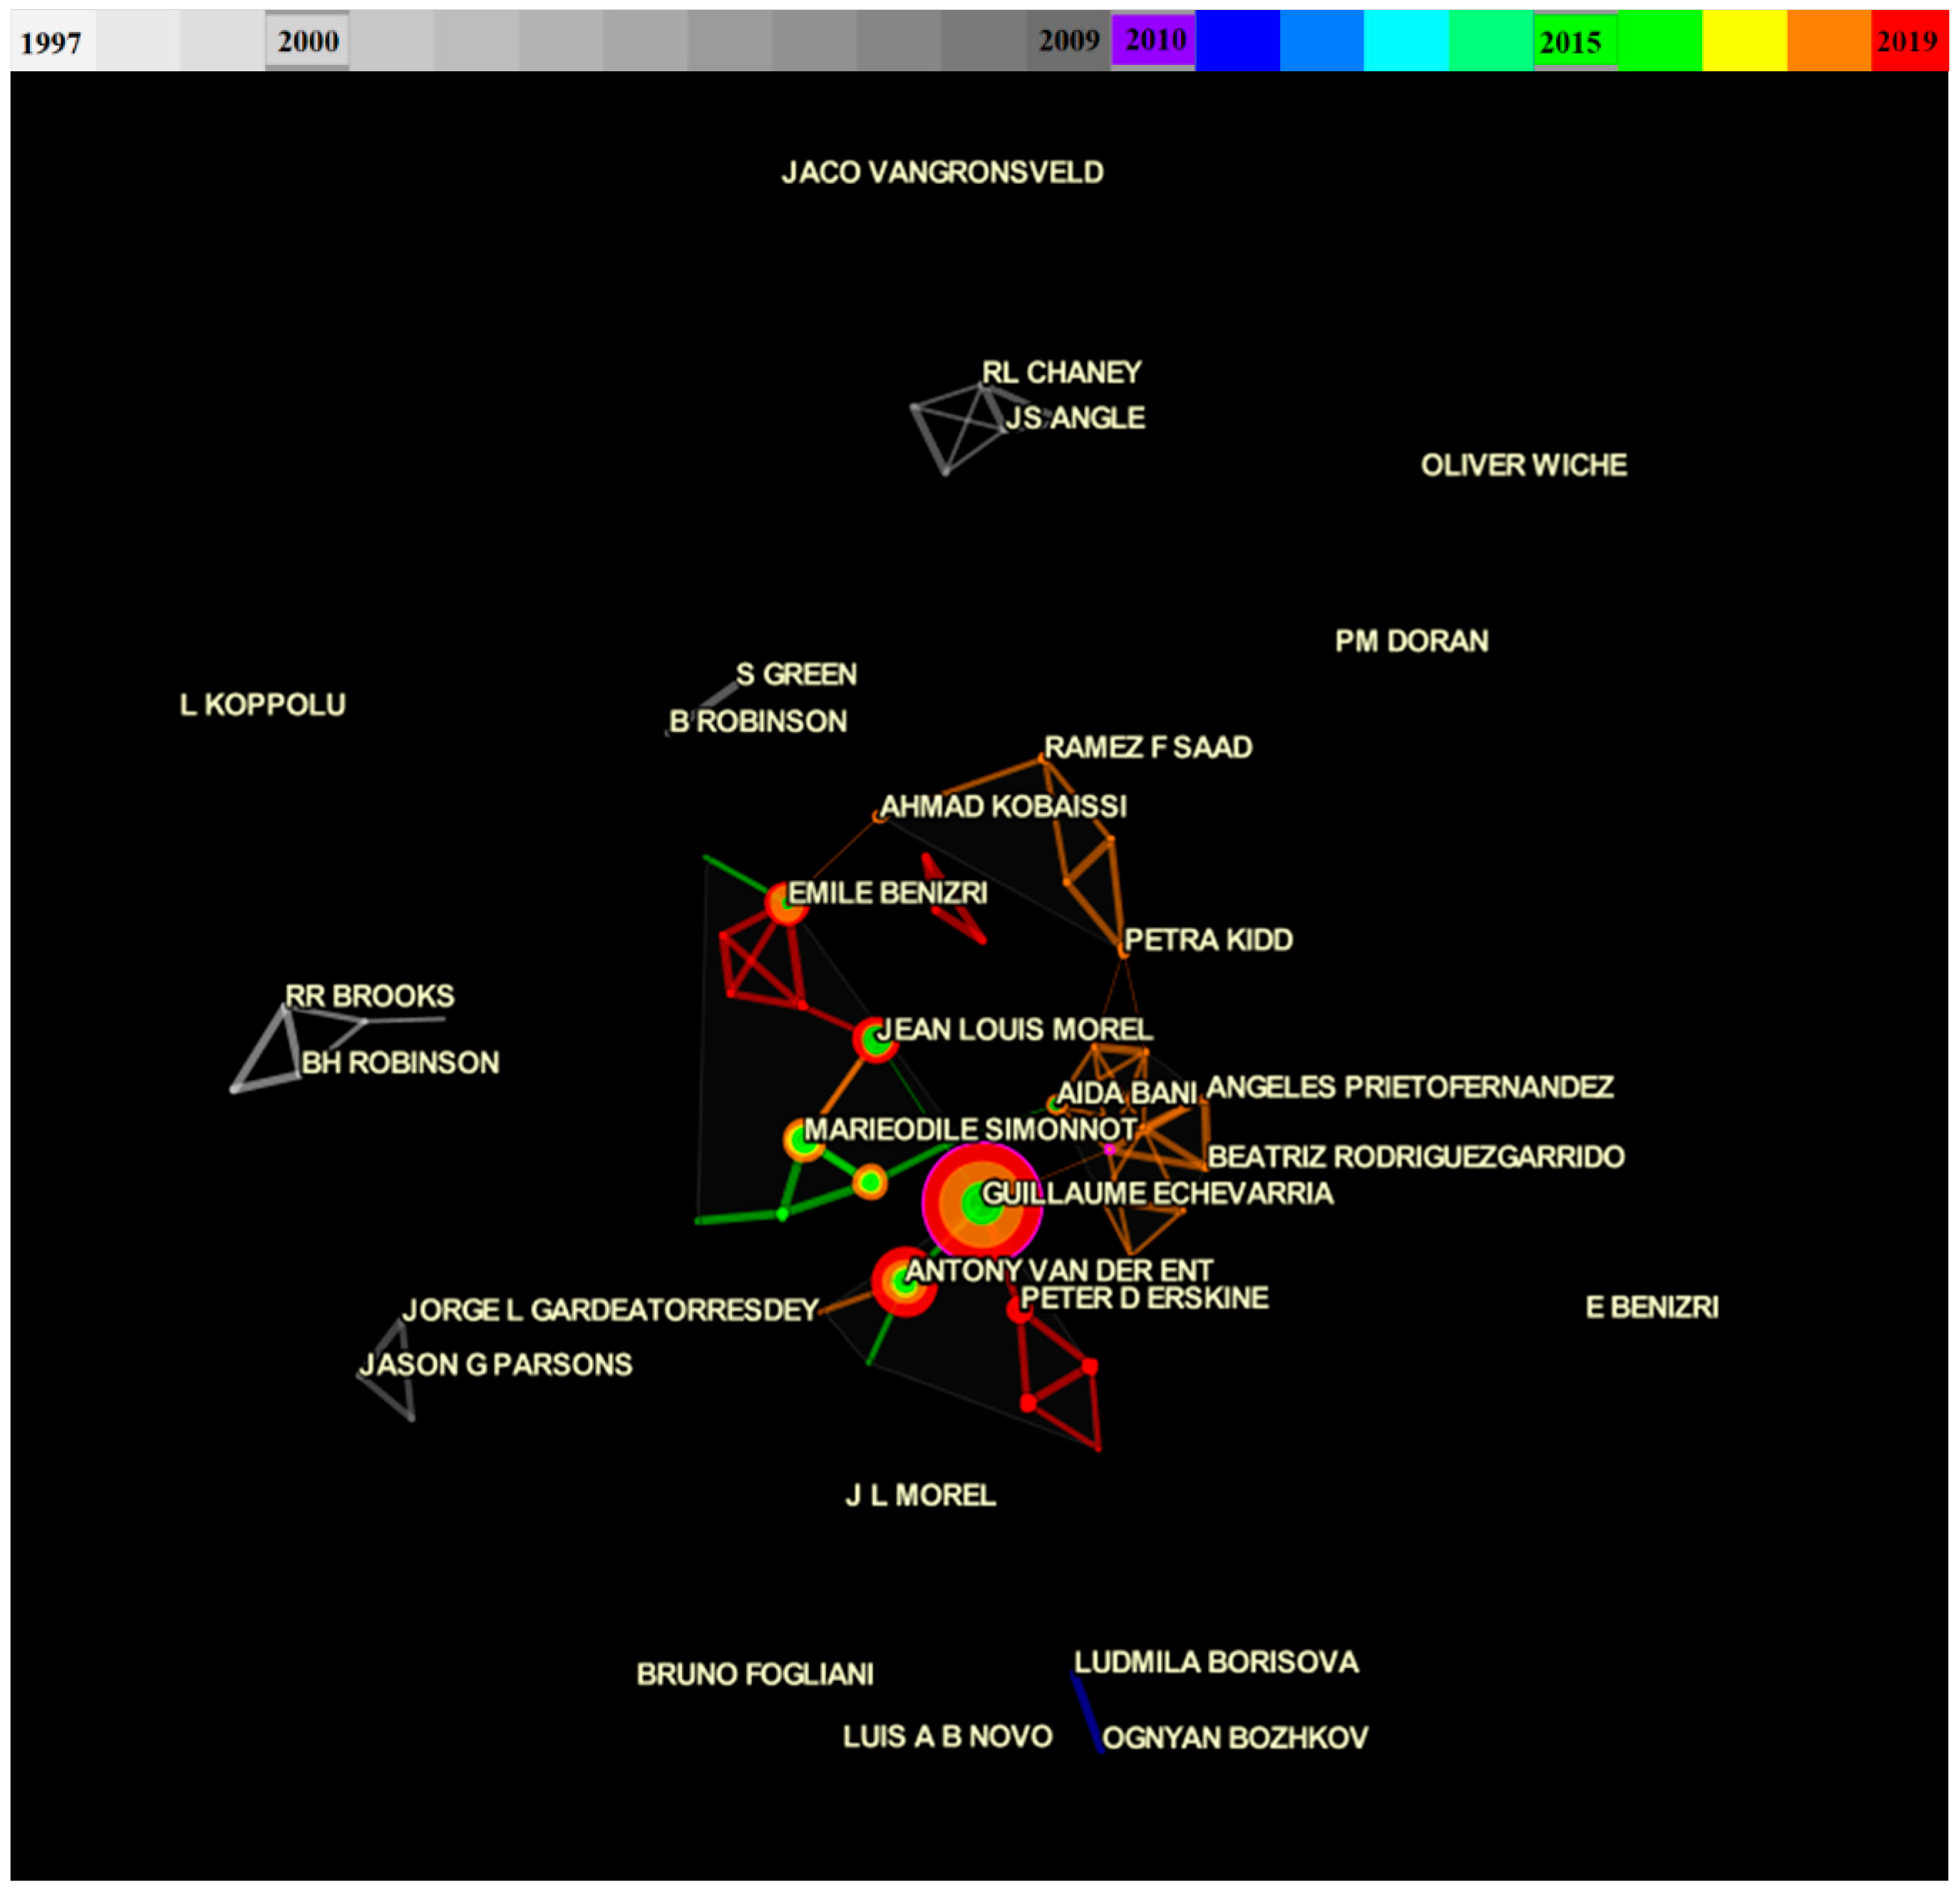Select the BRUNO FOGLIANI label
The image size is (1960, 1894).
(x=755, y=1674)
